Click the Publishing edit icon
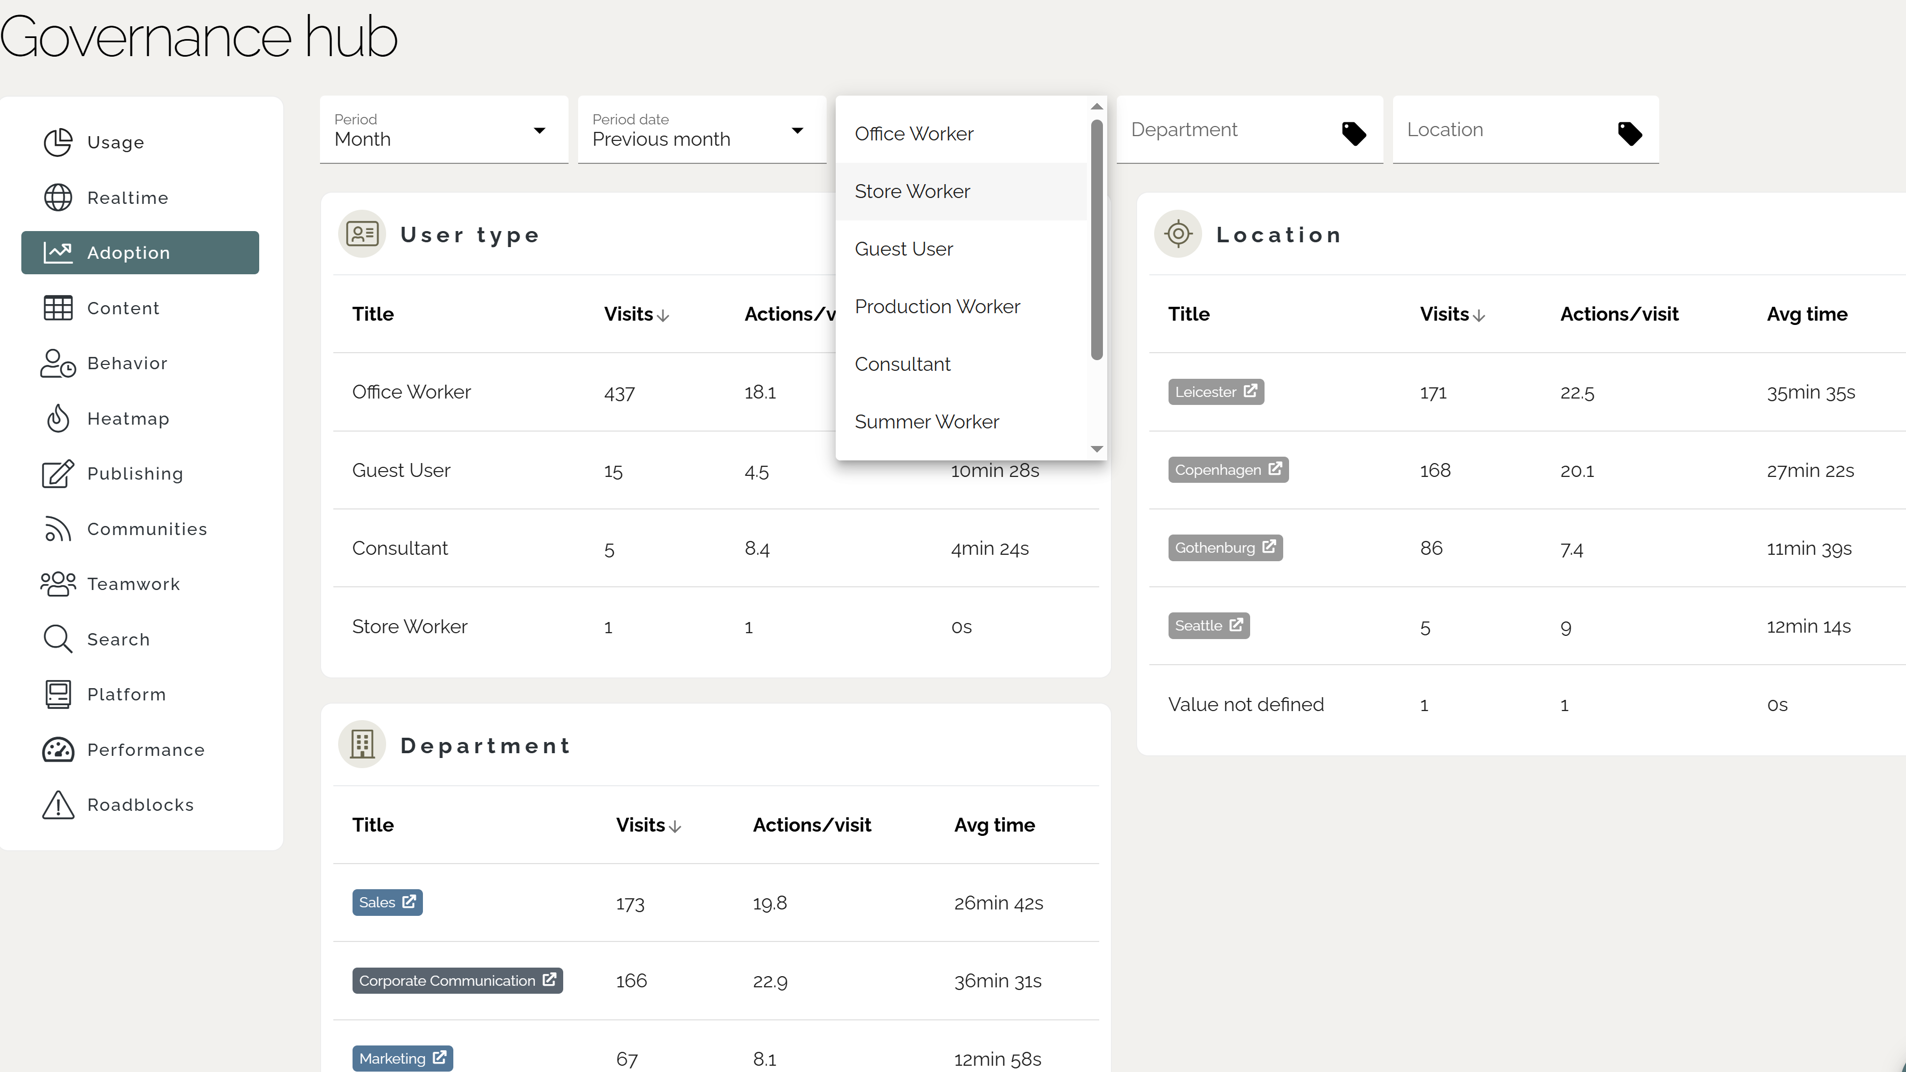This screenshot has width=1906, height=1072. 58,473
